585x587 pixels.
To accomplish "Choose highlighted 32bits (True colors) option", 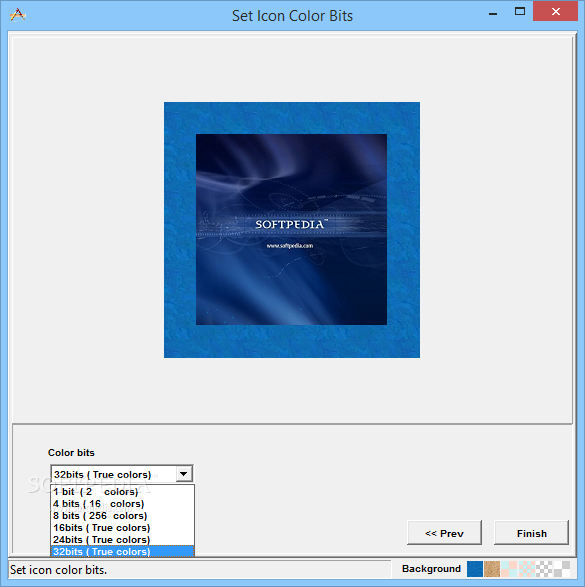I will coord(123,551).
